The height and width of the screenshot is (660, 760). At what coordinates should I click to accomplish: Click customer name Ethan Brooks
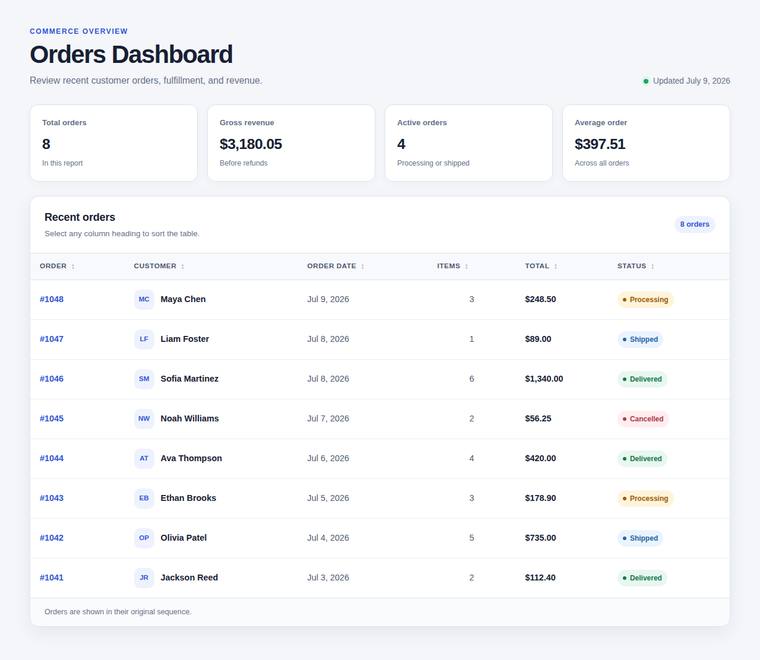pos(189,498)
